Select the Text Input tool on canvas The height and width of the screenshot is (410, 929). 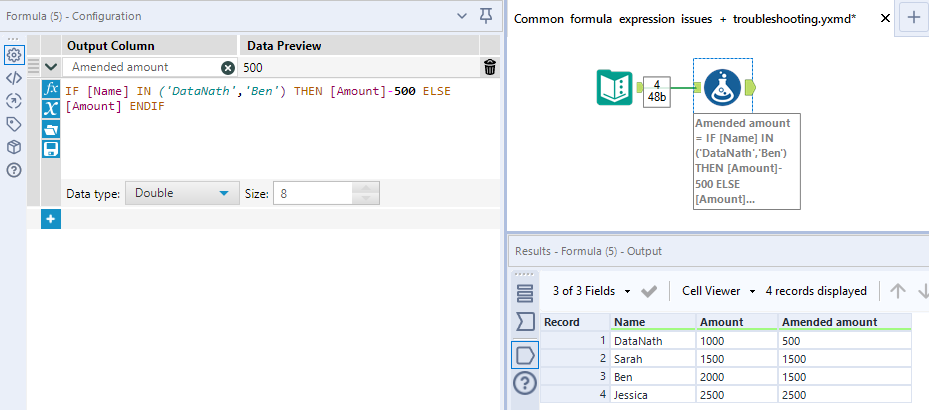(616, 87)
